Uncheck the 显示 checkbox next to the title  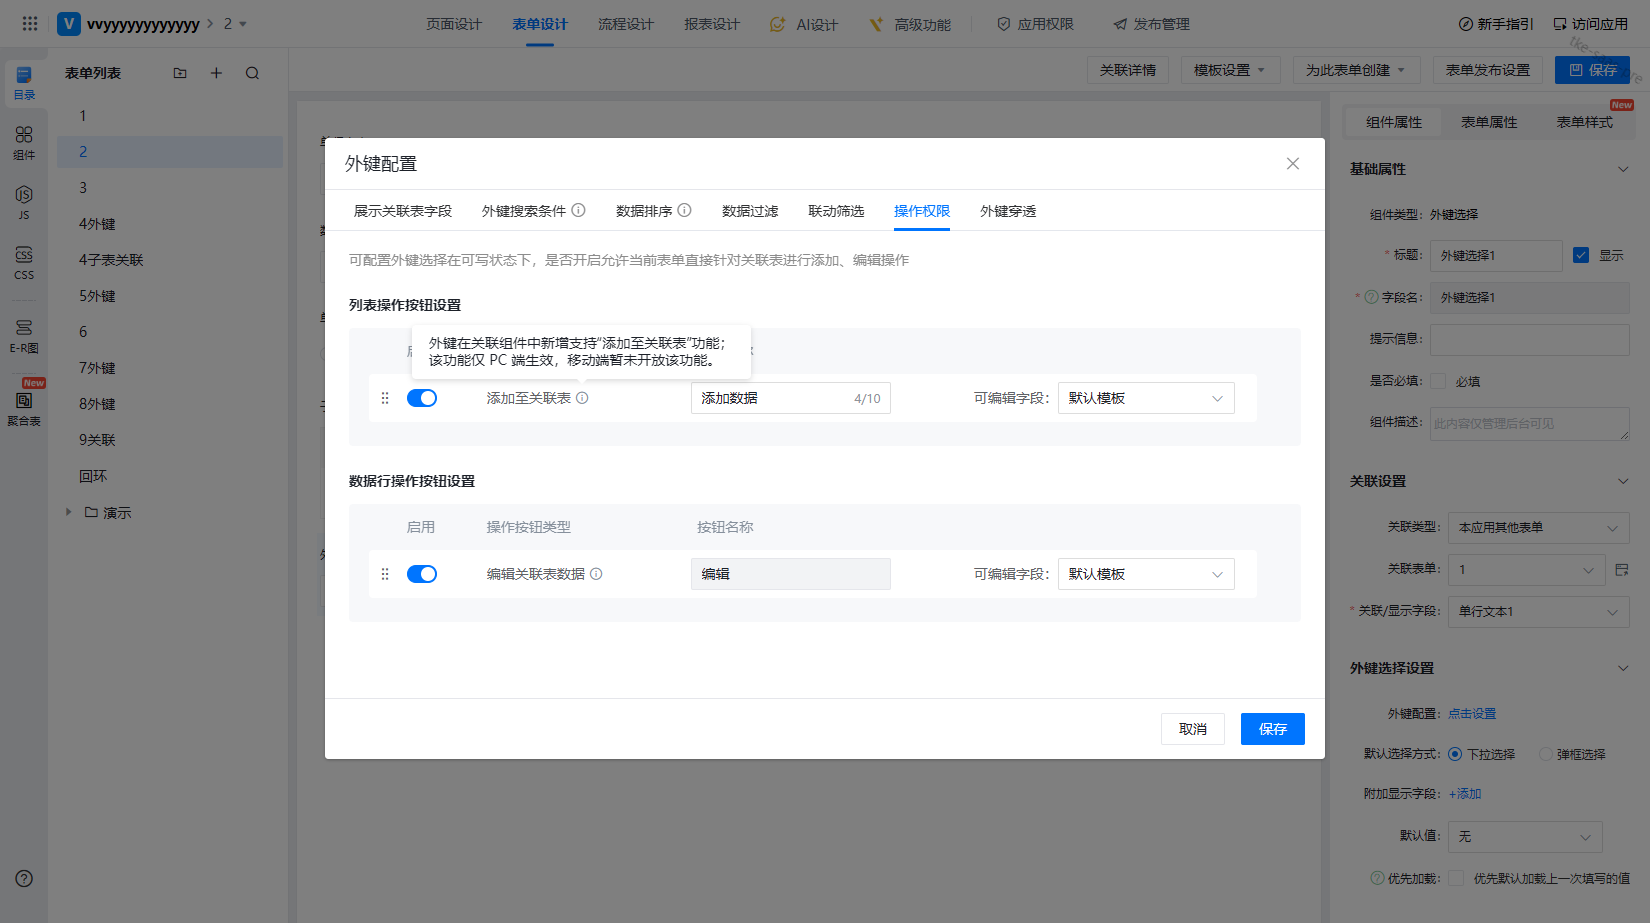1581,255
